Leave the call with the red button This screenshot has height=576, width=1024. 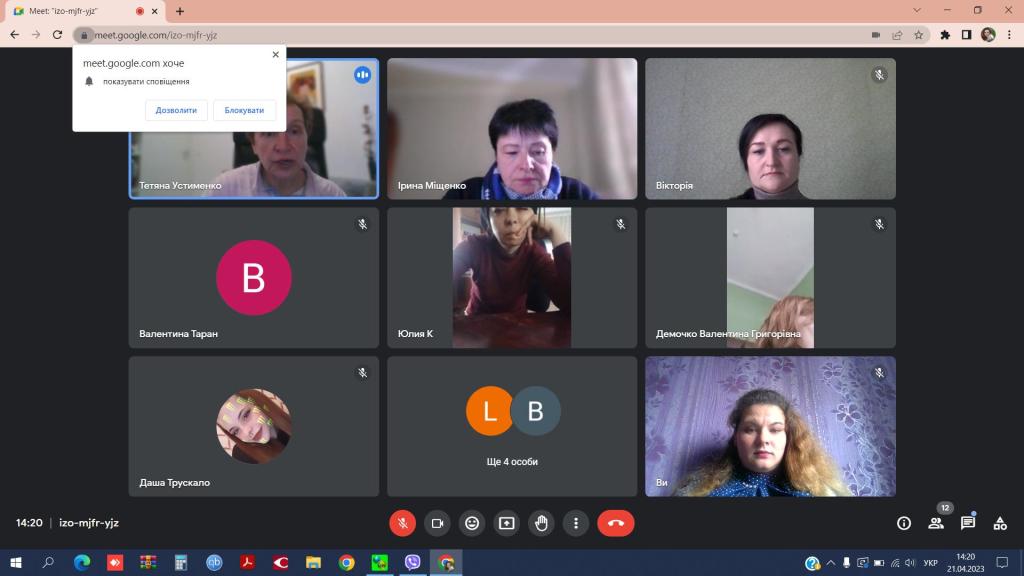point(615,523)
